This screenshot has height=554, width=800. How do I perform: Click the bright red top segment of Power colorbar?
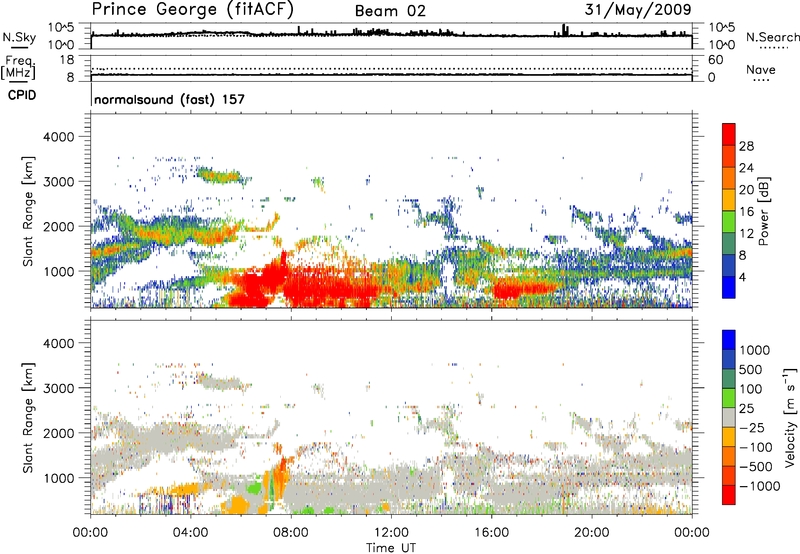[x=729, y=134]
